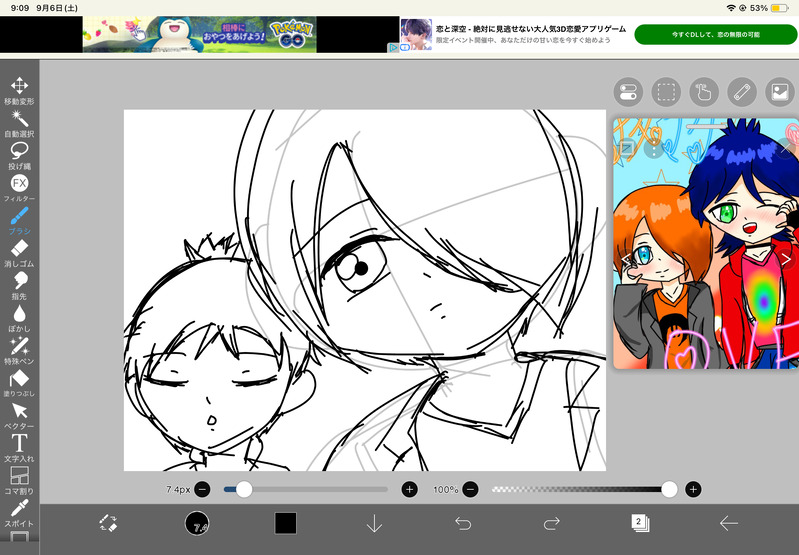Image resolution: width=799 pixels, height=555 pixels.
Task: Open the brush settings size circle
Action: [x=197, y=523]
